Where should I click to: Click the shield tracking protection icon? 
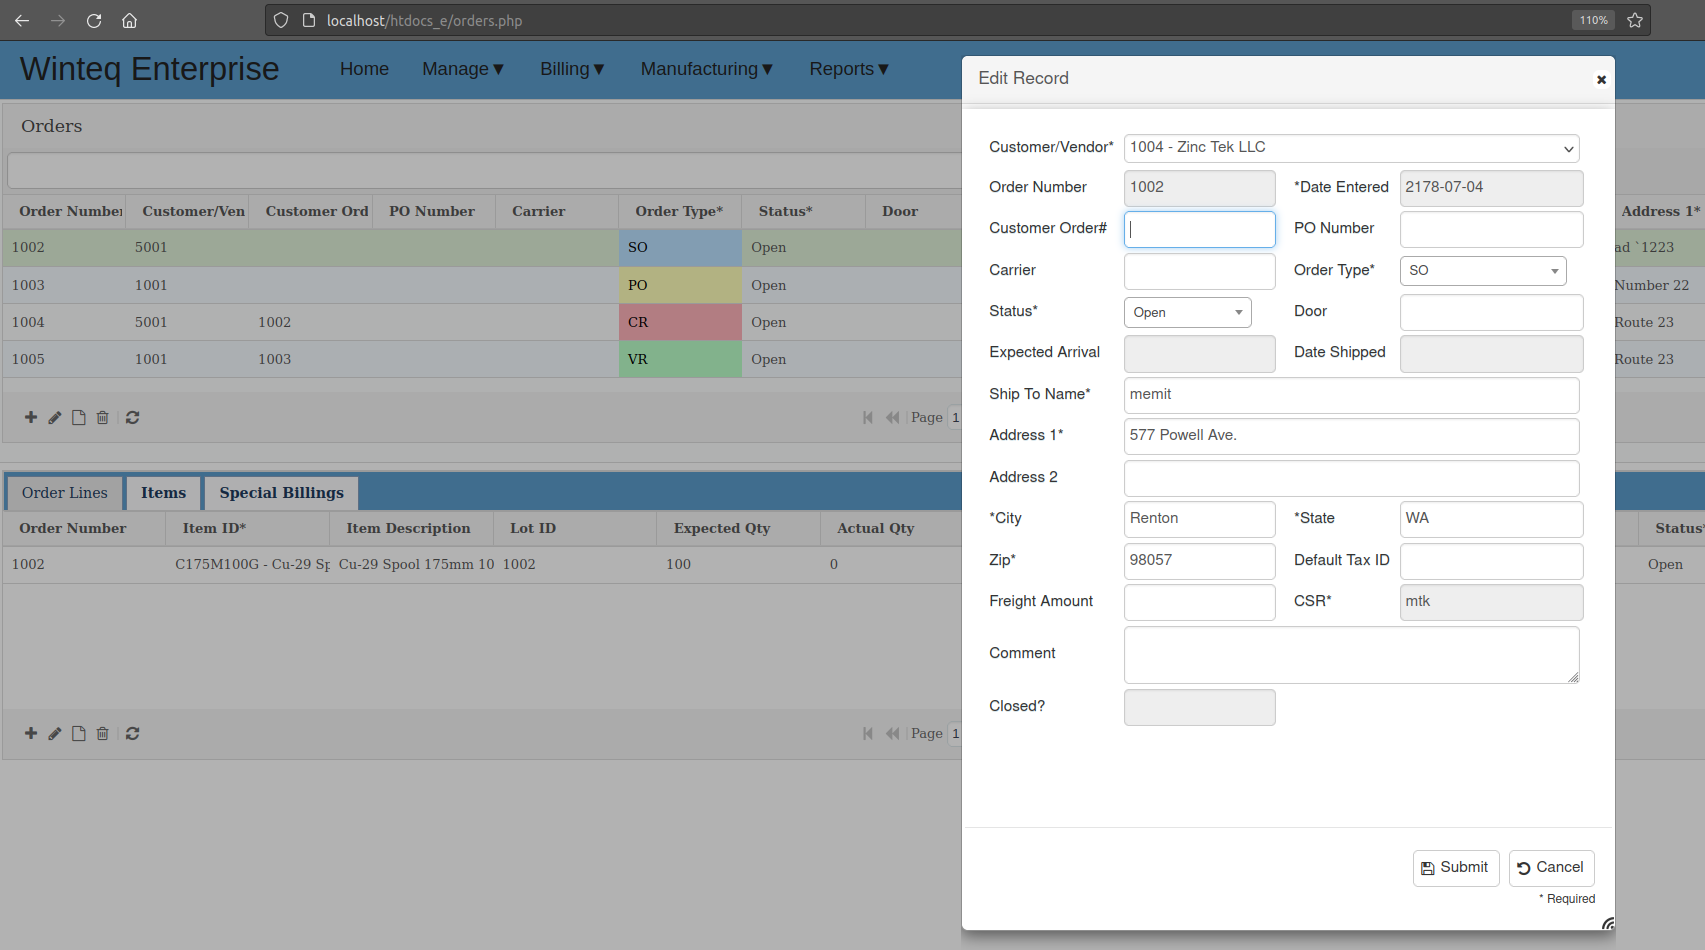281,20
